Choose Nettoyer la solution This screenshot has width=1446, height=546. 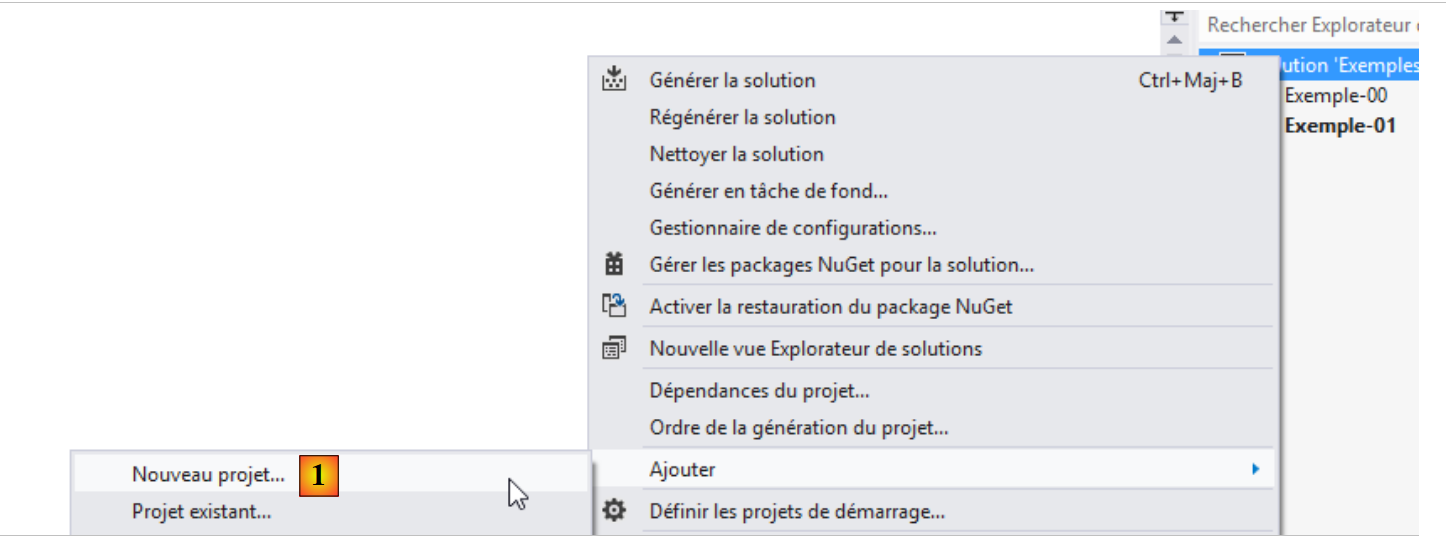click(x=736, y=154)
